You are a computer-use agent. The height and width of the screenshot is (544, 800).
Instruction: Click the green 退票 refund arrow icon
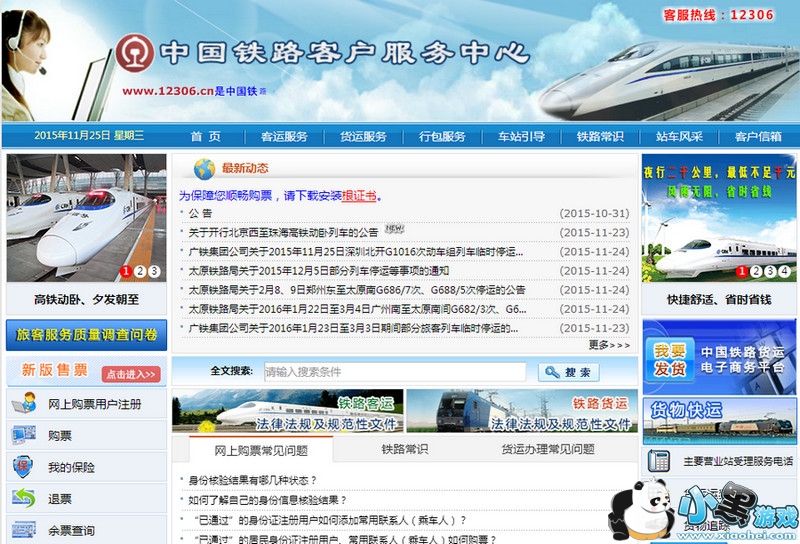[x=24, y=498]
